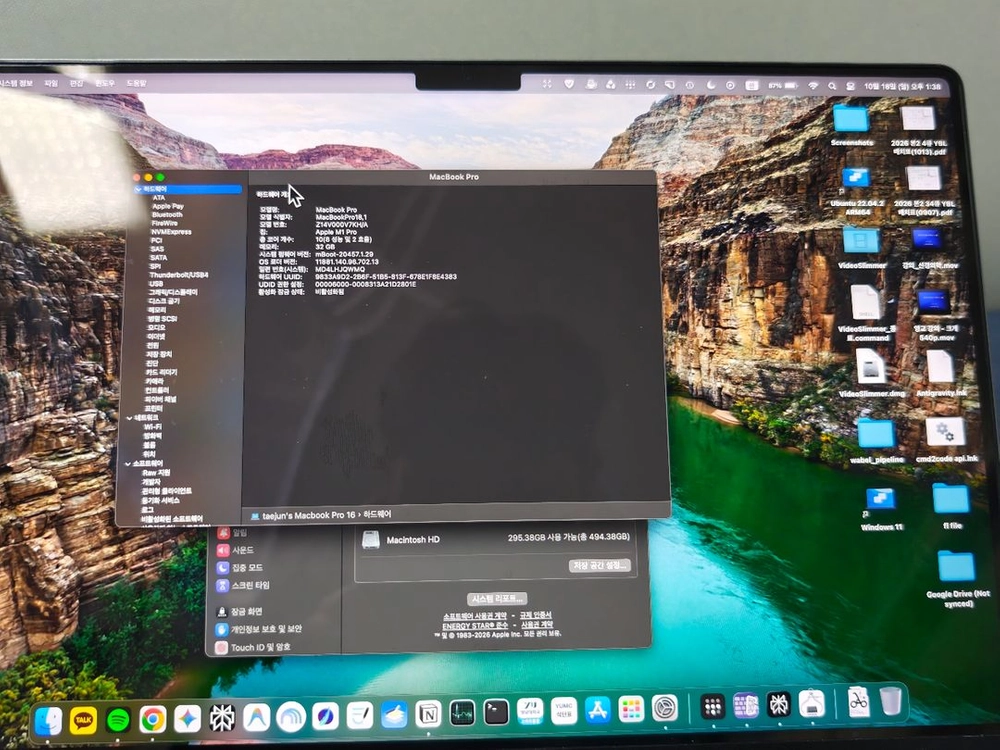Collapse the 소프트웨어 section chevron

click(x=128, y=464)
